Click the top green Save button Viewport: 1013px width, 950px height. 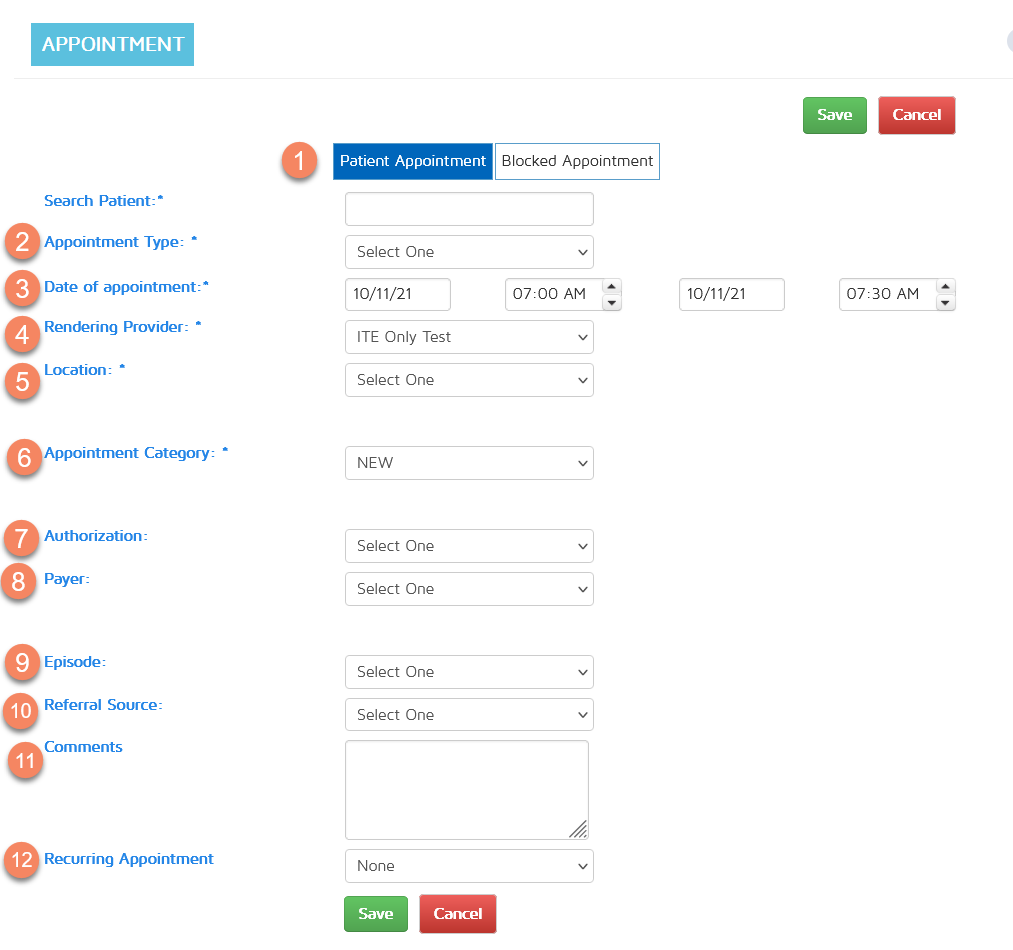click(834, 115)
